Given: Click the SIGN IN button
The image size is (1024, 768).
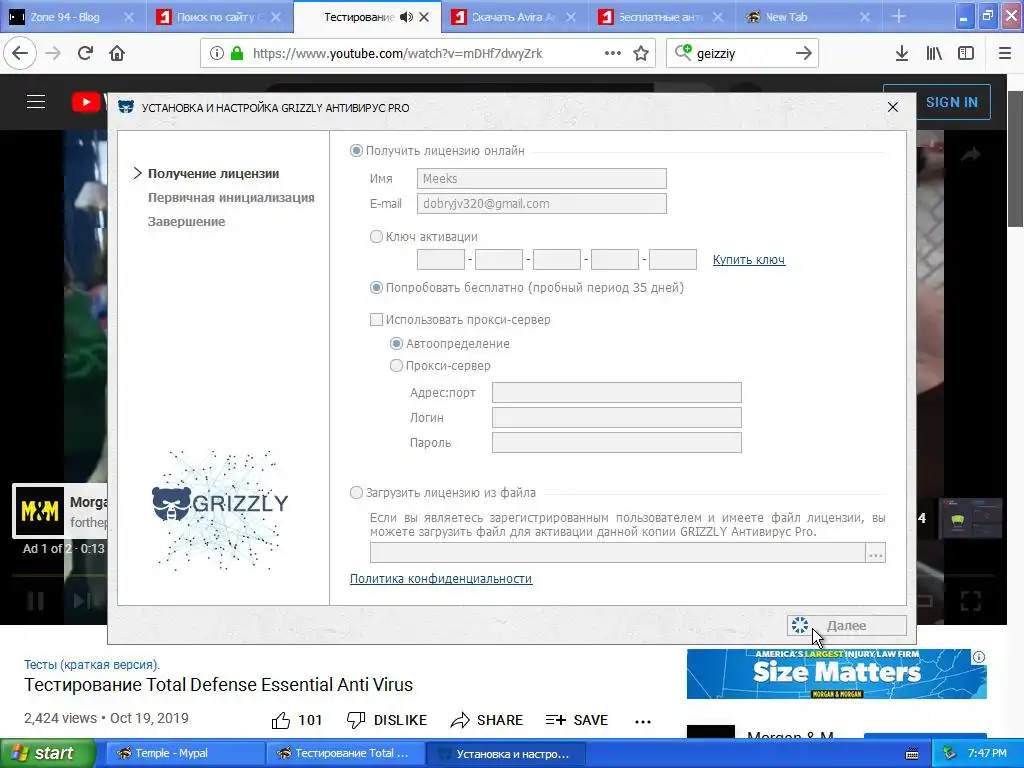Looking at the screenshot, I should tap(952, 103).
